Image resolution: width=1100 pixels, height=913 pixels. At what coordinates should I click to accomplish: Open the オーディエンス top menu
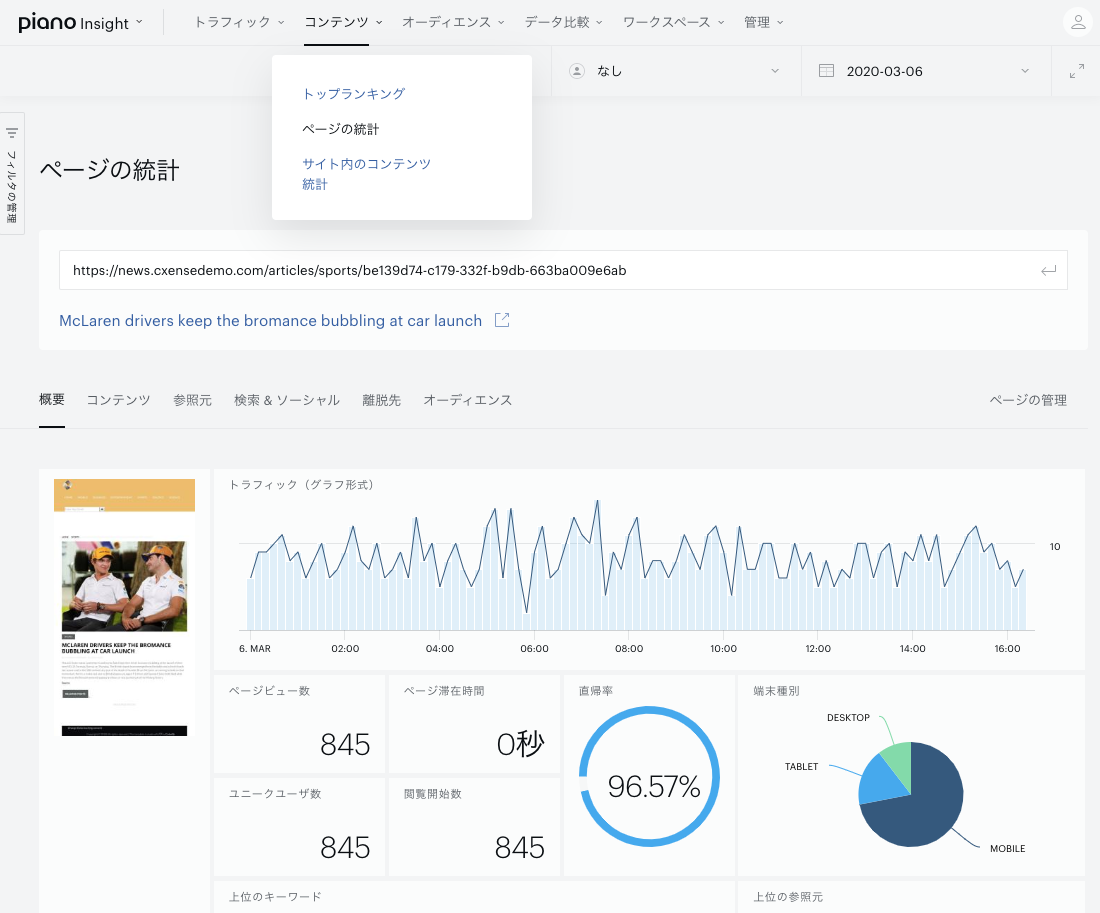coord(453,22)
